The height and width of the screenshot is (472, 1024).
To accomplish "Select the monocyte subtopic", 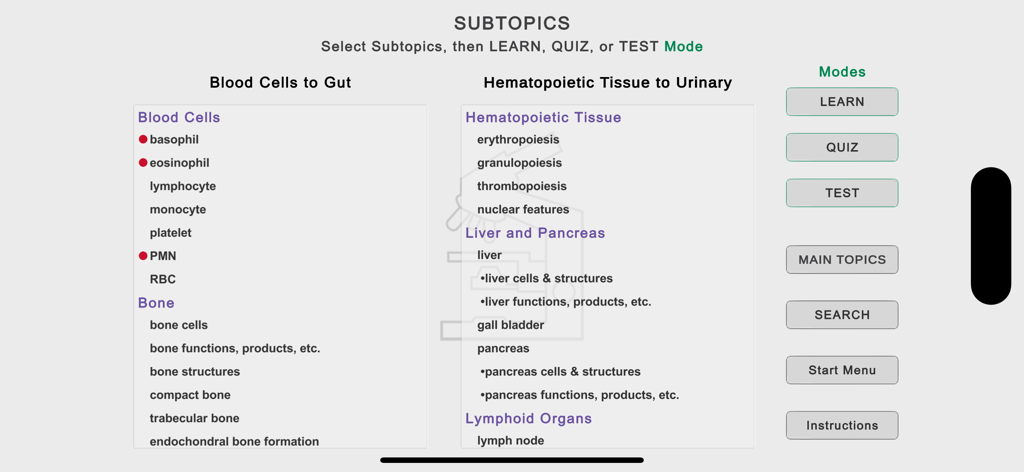I will (178, 210).
